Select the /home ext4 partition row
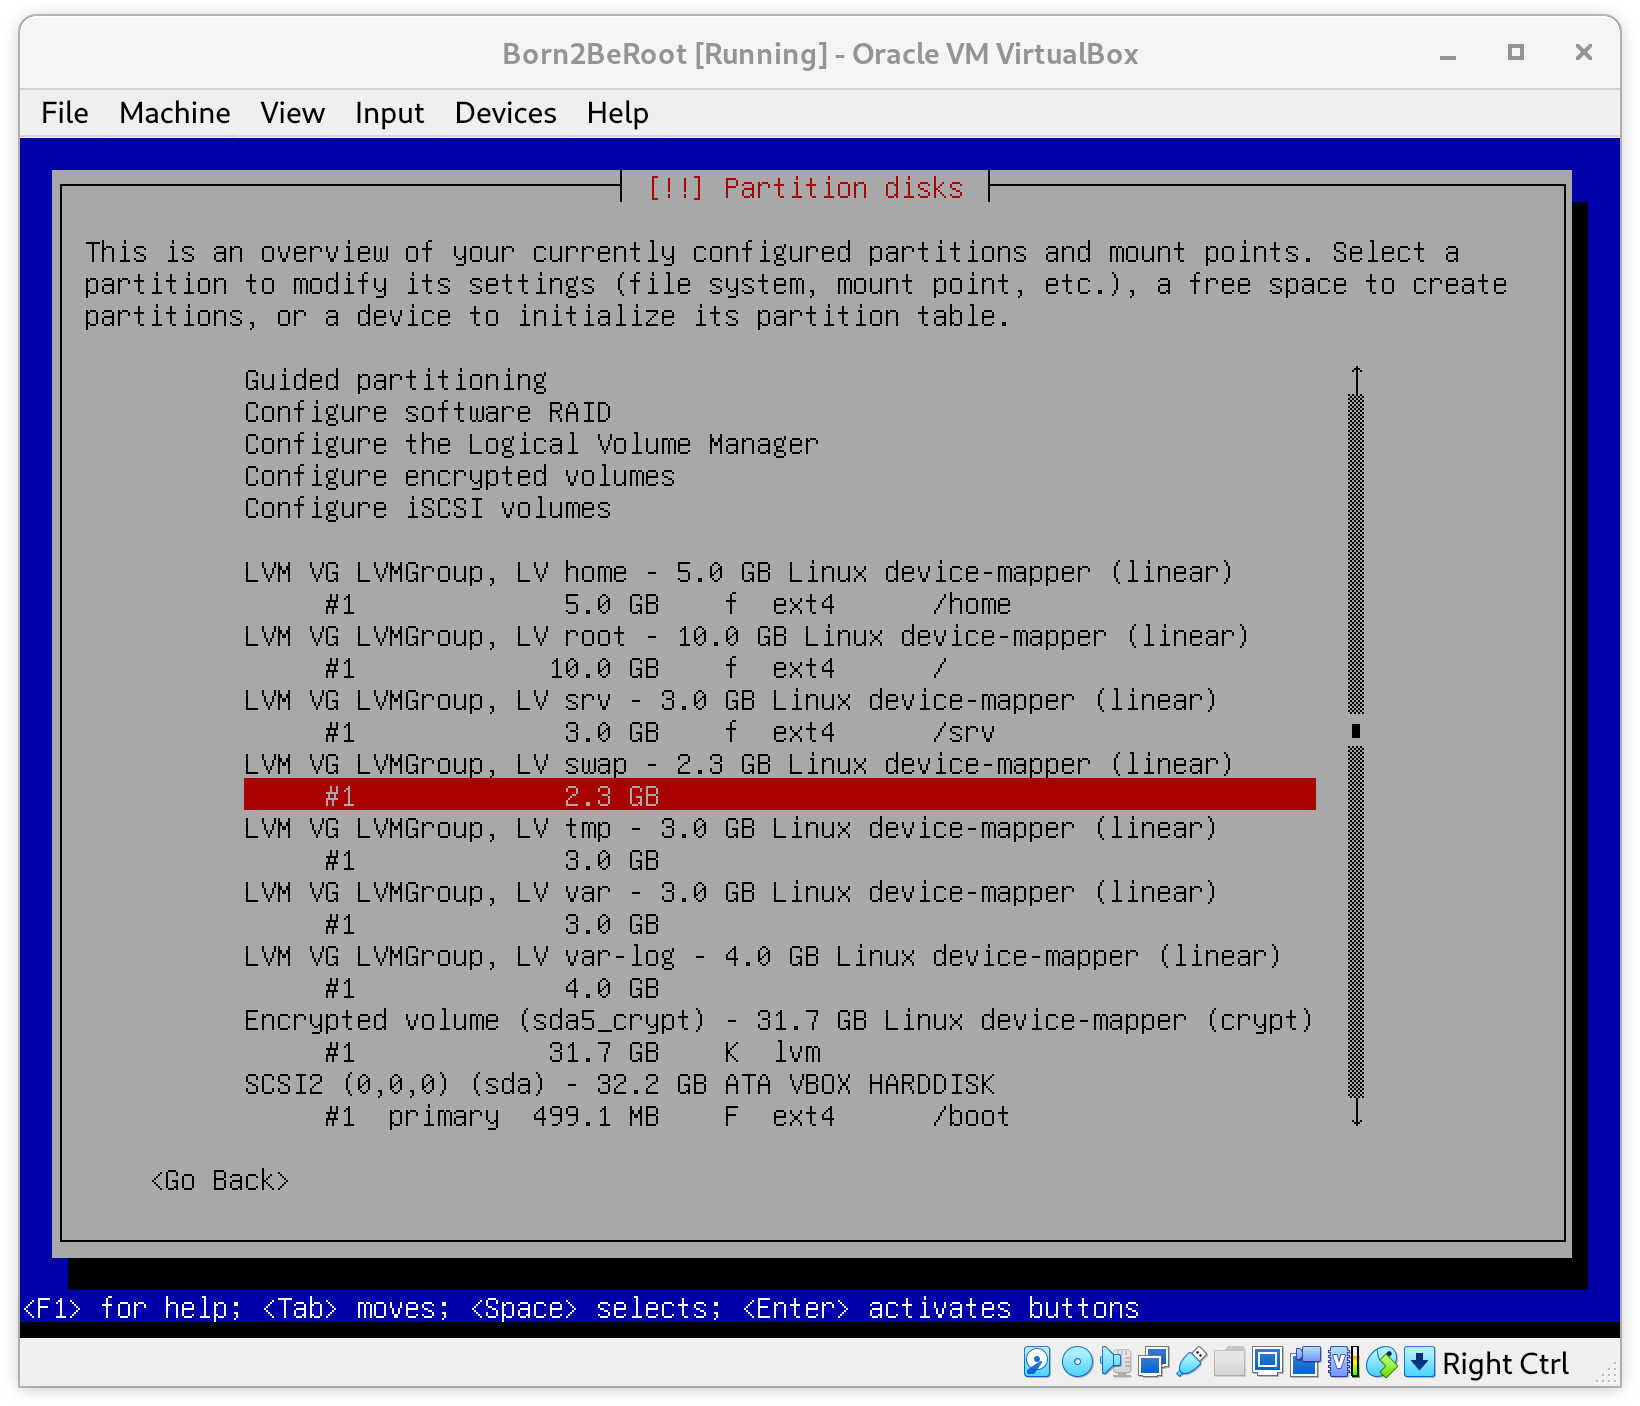The height and width of the screenshot is (1406, 1640). tap(780, 604)
